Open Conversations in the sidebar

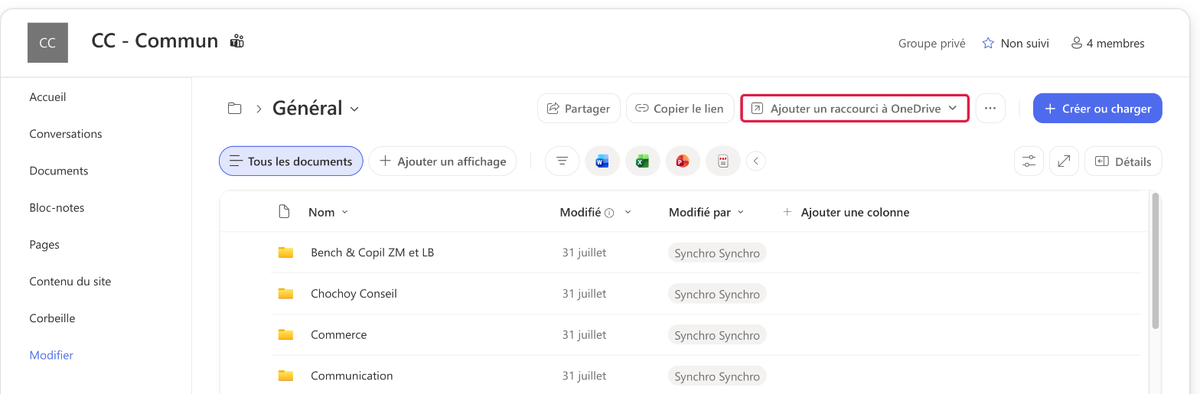pyautogui.click(x=66, y=134)
